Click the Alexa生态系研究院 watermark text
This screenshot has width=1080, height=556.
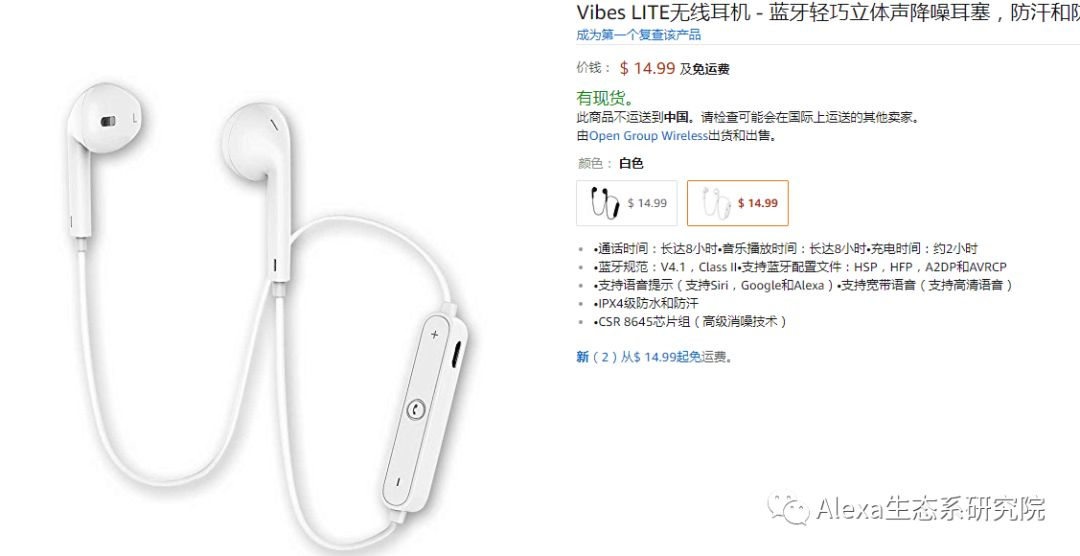pos(930,509)
